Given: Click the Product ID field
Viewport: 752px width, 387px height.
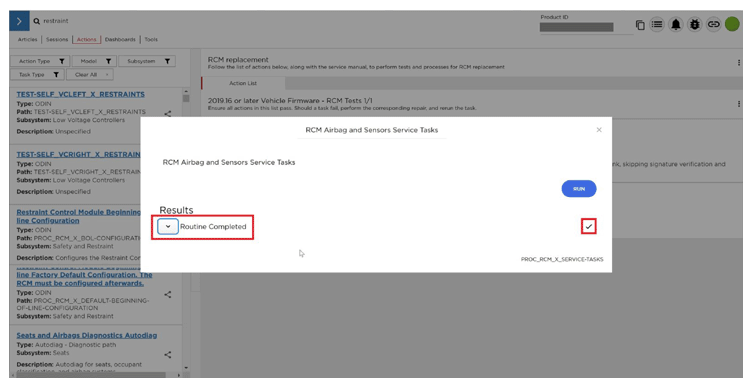Looking at the screenshot, I should click(576, 27).
